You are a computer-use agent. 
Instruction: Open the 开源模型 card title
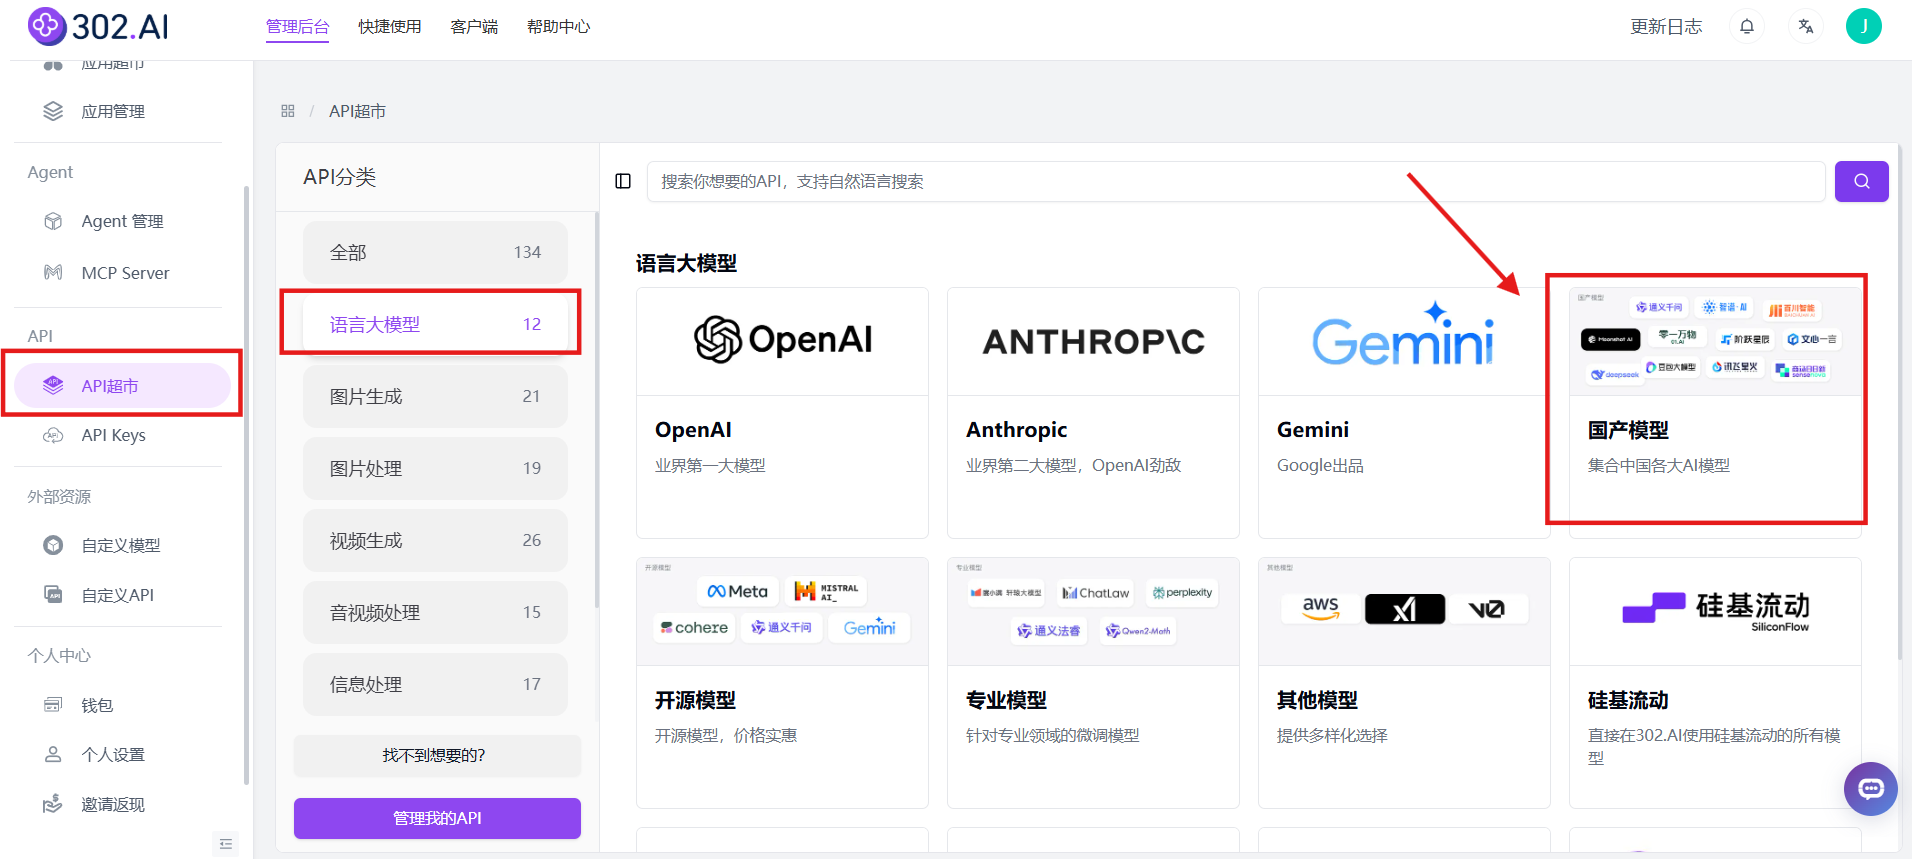point(695,700)
